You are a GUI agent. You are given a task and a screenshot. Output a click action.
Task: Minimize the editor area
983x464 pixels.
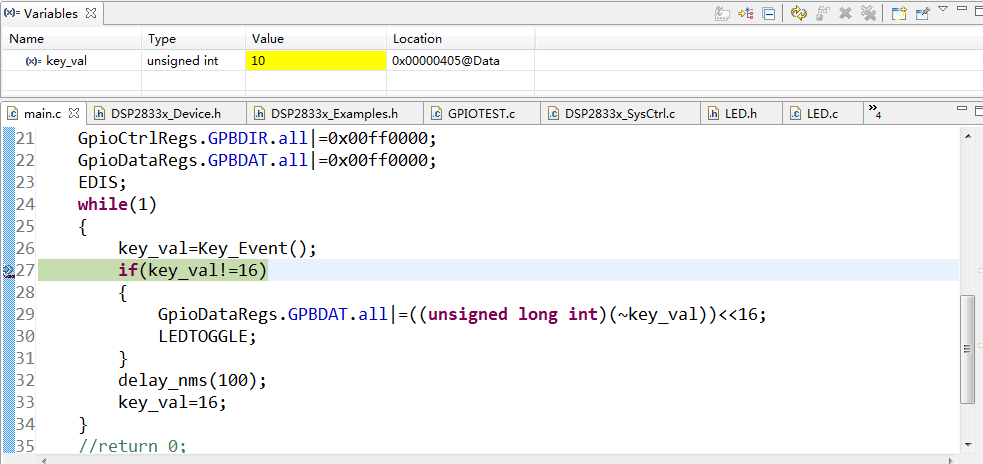click(x=962, y=108)
